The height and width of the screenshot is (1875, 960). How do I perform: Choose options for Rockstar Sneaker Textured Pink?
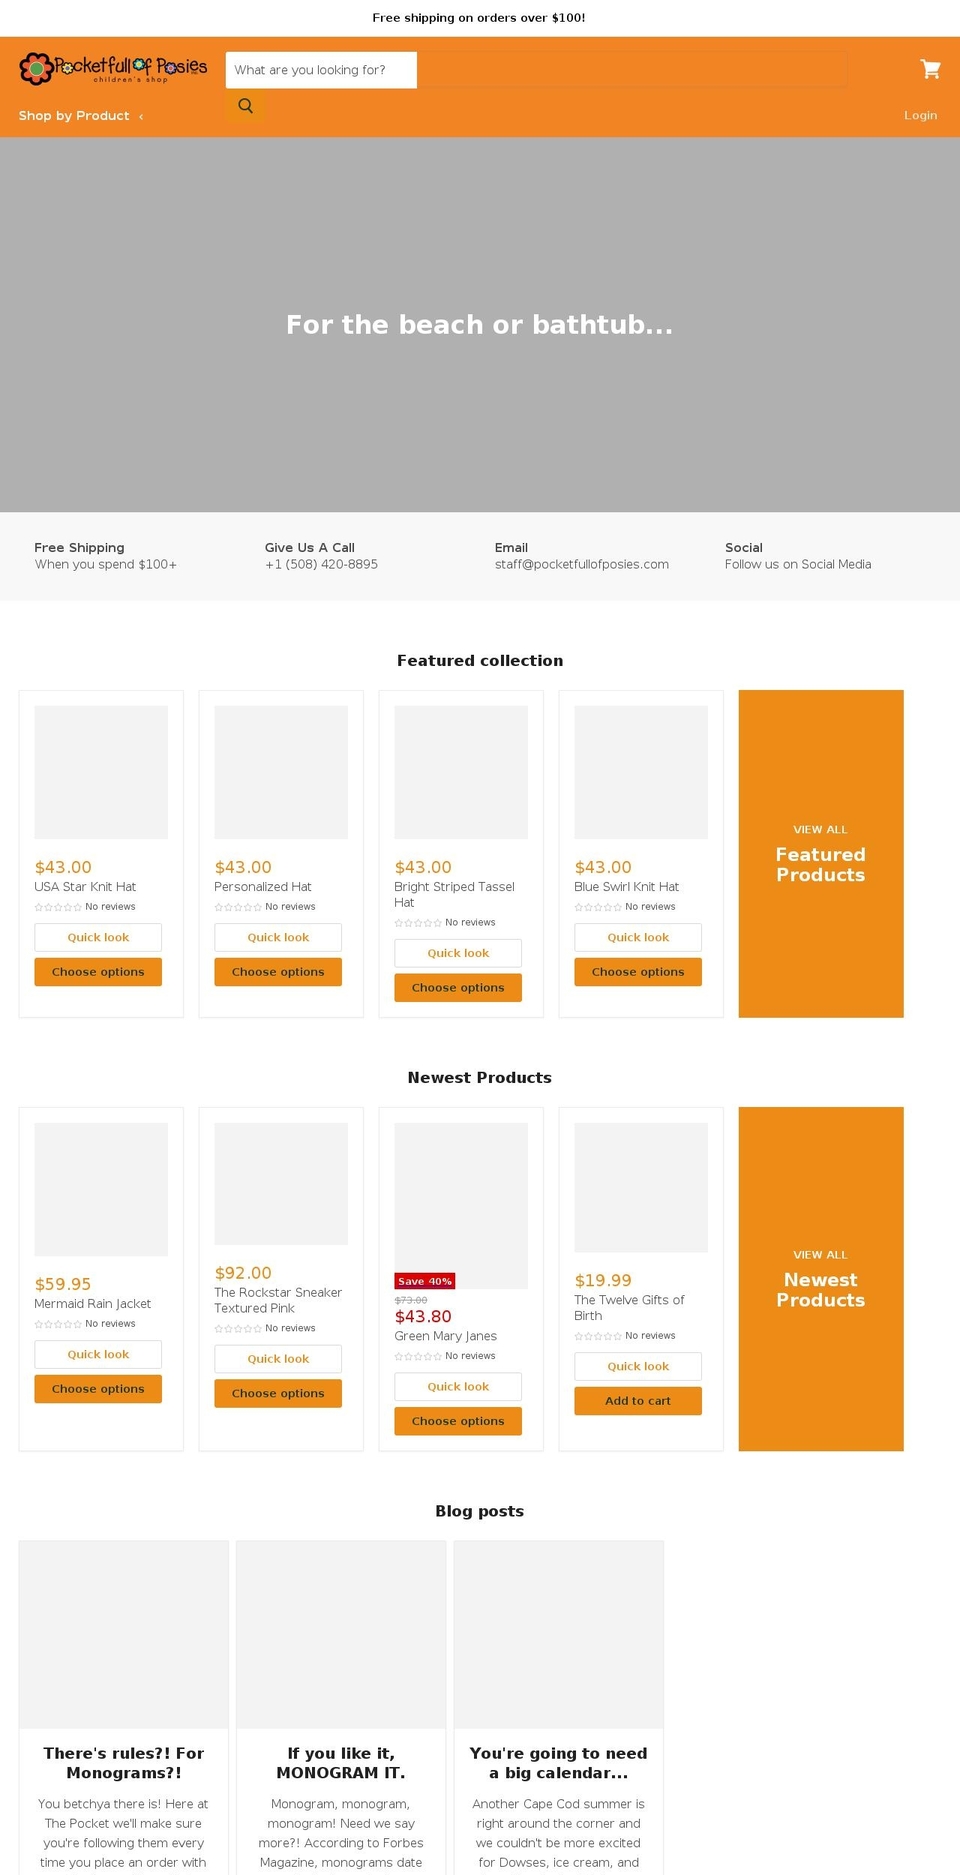tap(278, 1393)
